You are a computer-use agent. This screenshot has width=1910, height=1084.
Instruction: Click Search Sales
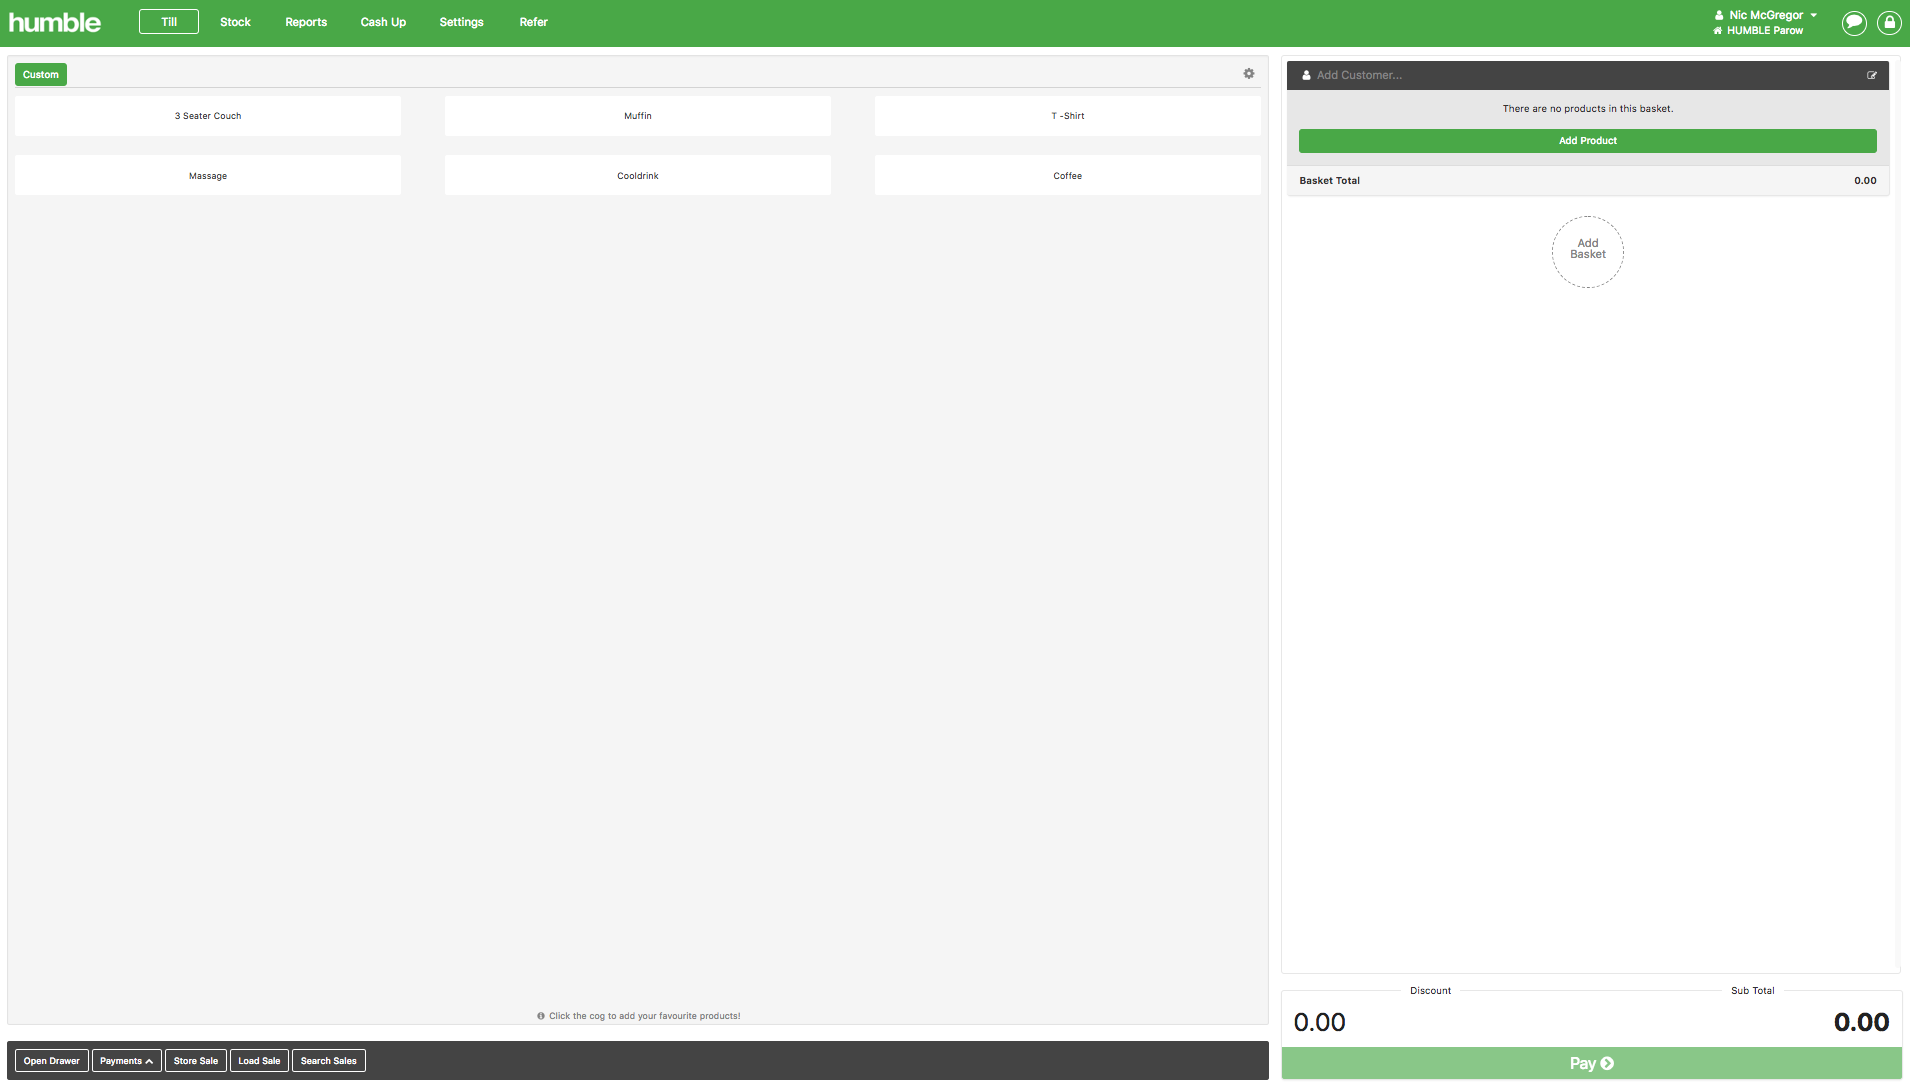click(x=329, y=1061)
